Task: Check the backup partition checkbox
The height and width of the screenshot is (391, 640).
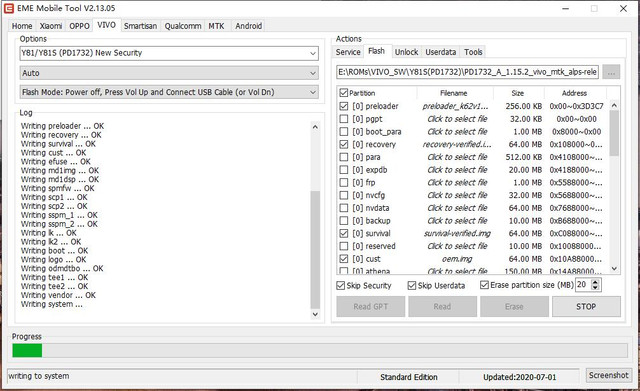Action: click(344, 220)
